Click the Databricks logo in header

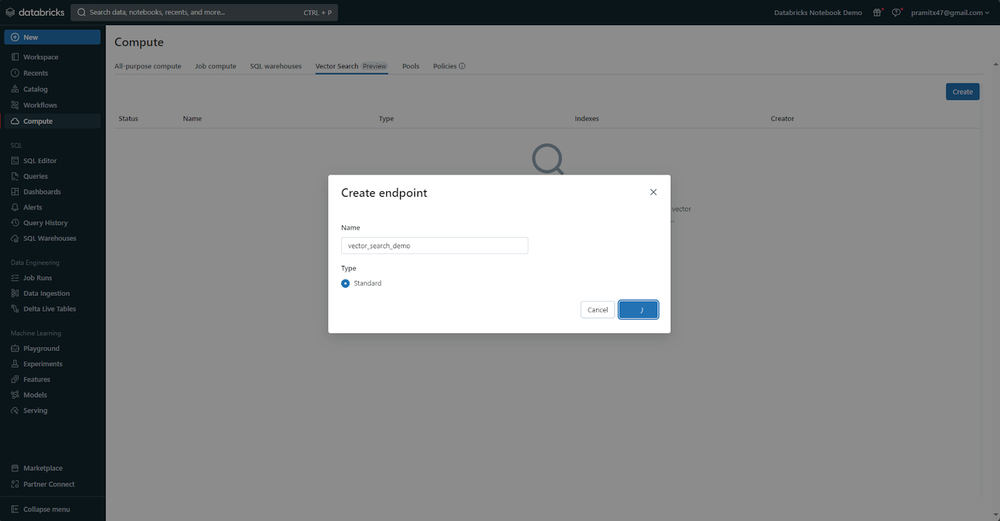35,12
